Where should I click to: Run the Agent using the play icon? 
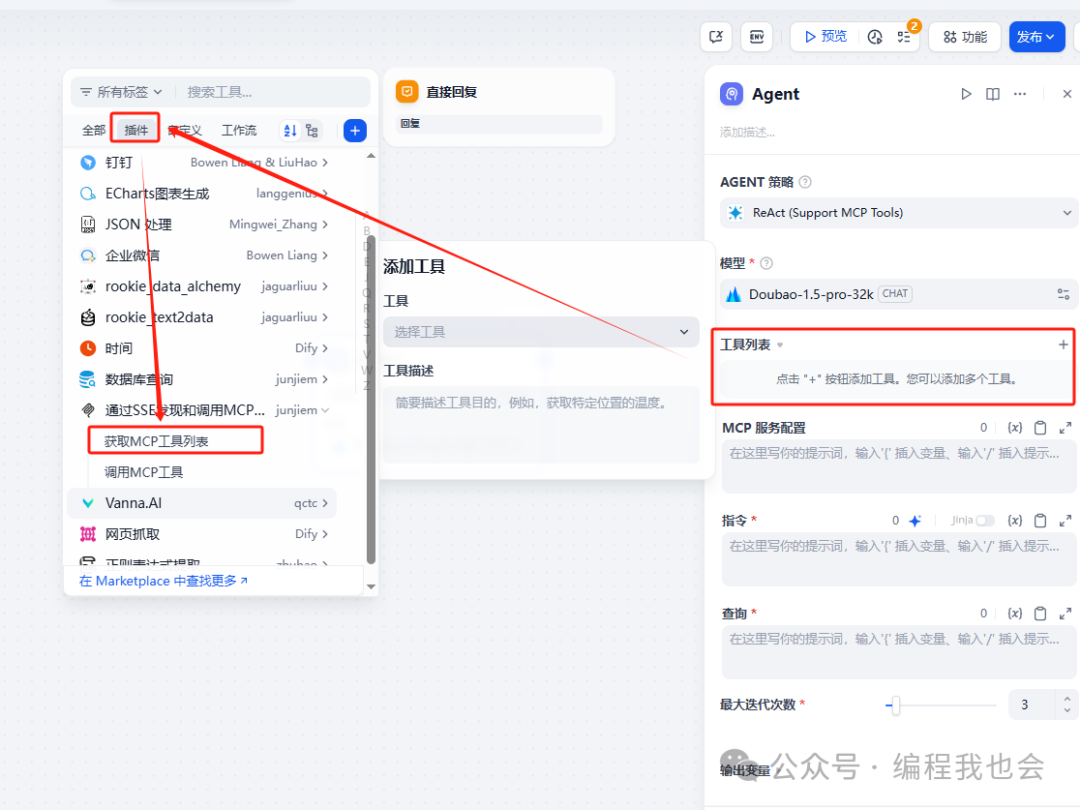pos(966,93)
